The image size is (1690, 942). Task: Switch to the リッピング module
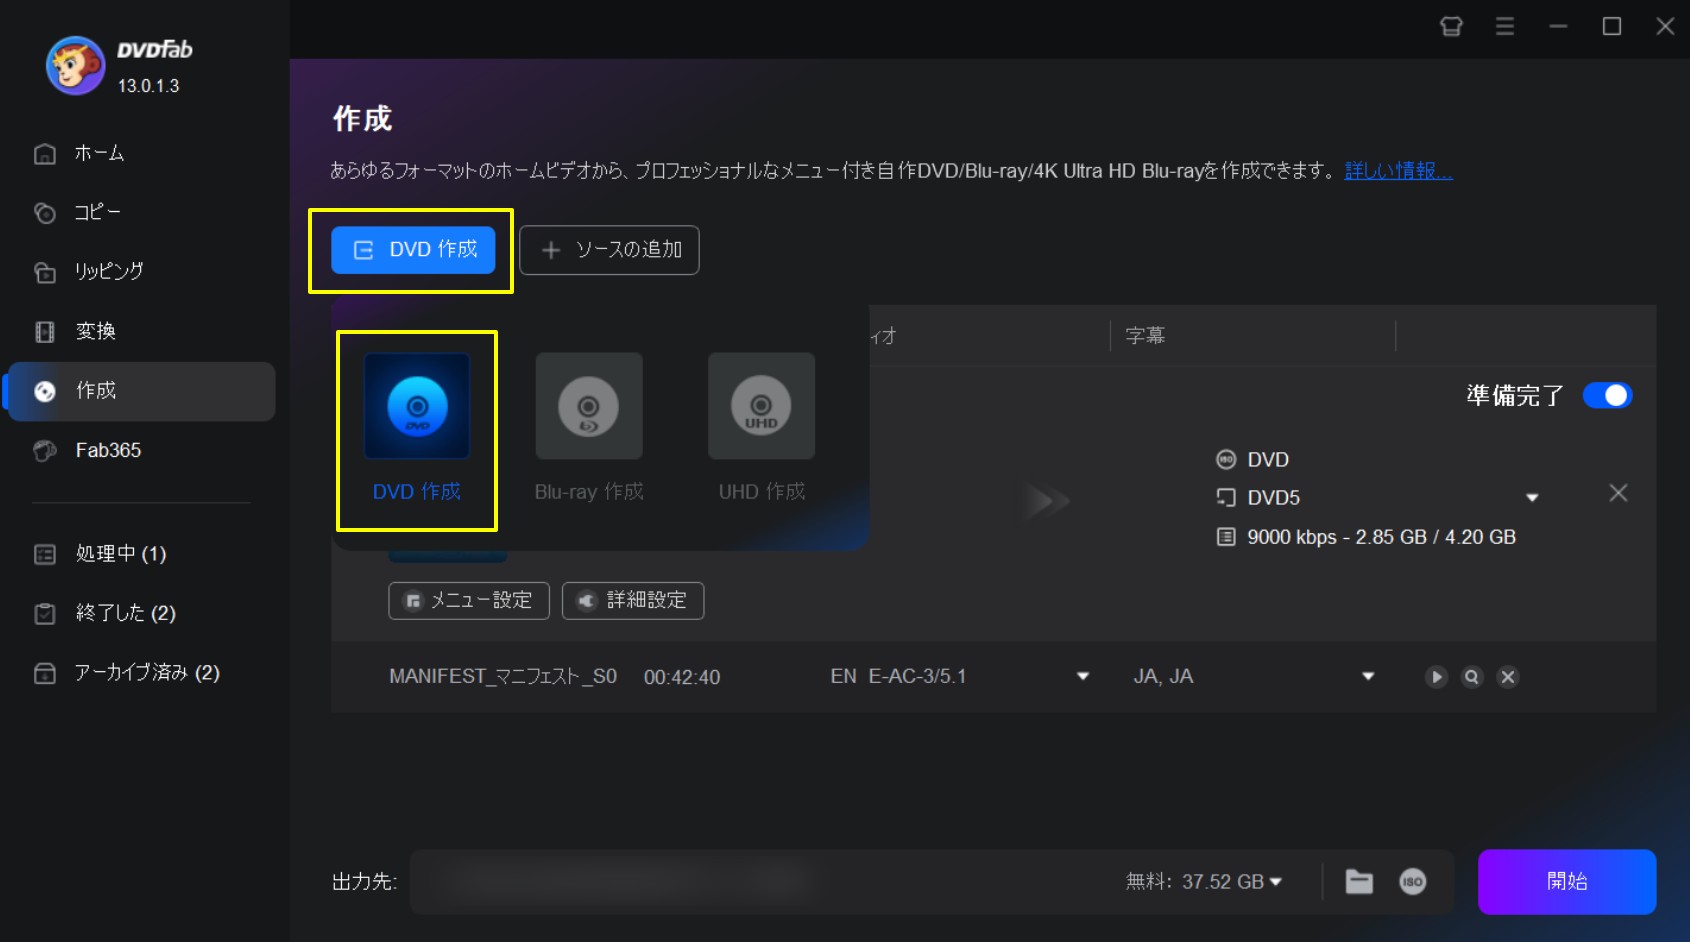(140, 271)
